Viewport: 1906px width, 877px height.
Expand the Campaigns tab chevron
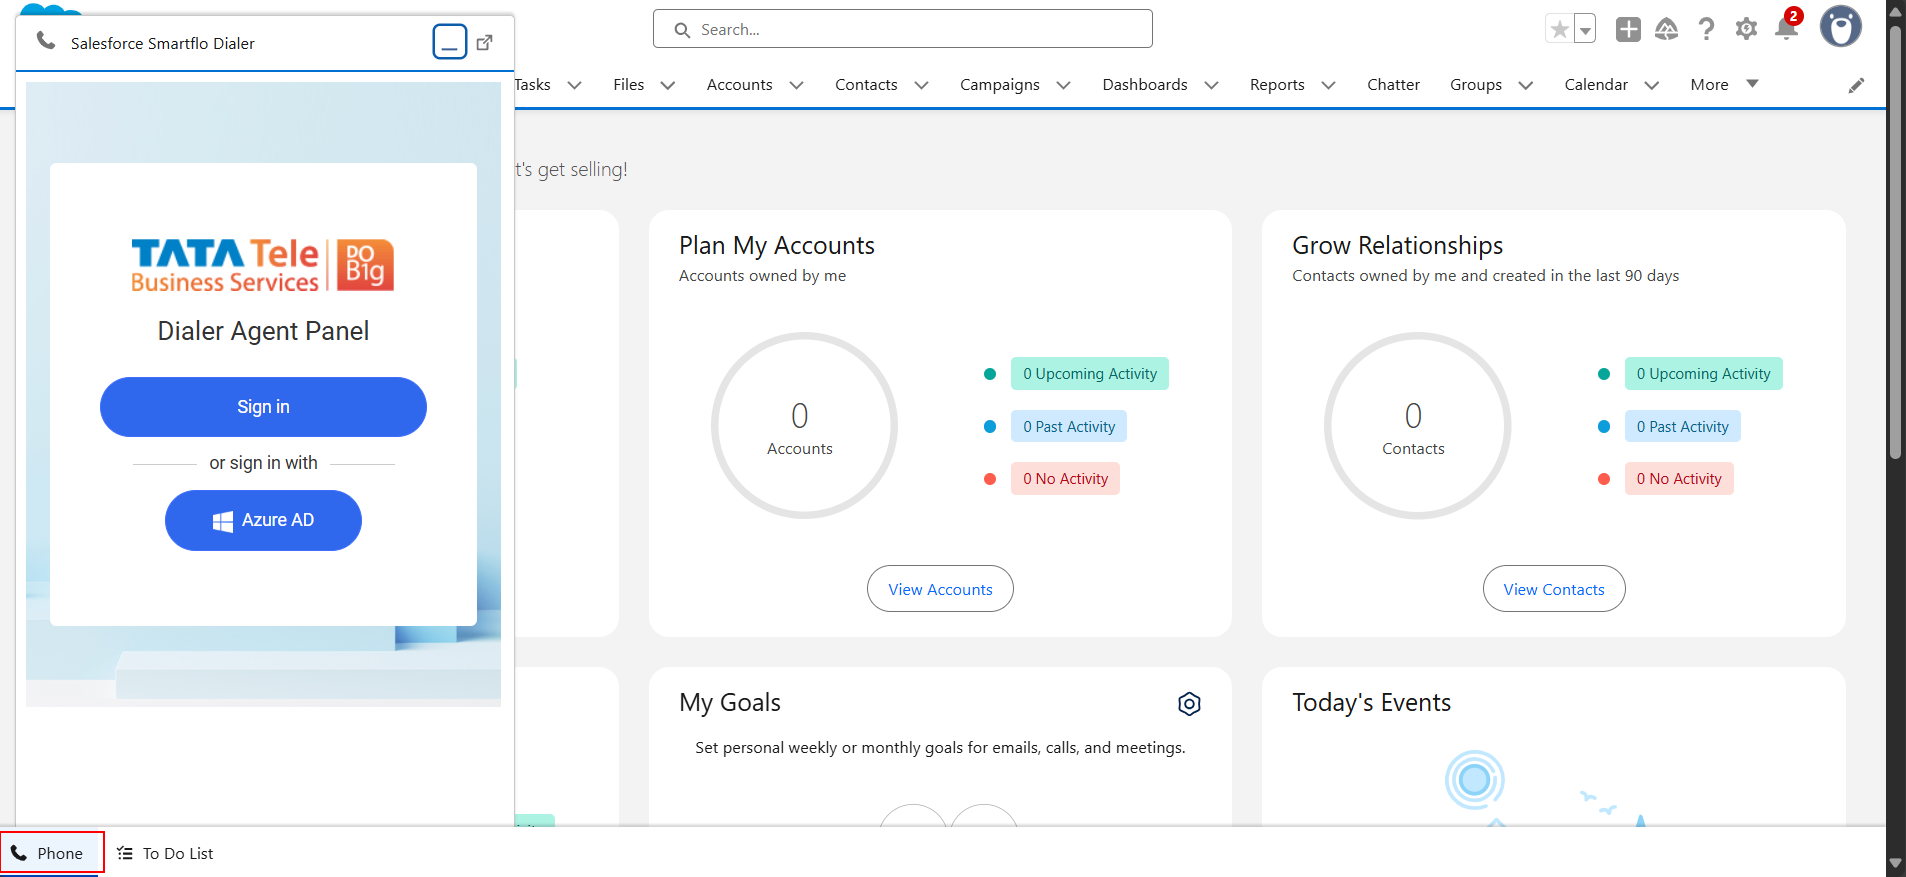[1064, 85]
